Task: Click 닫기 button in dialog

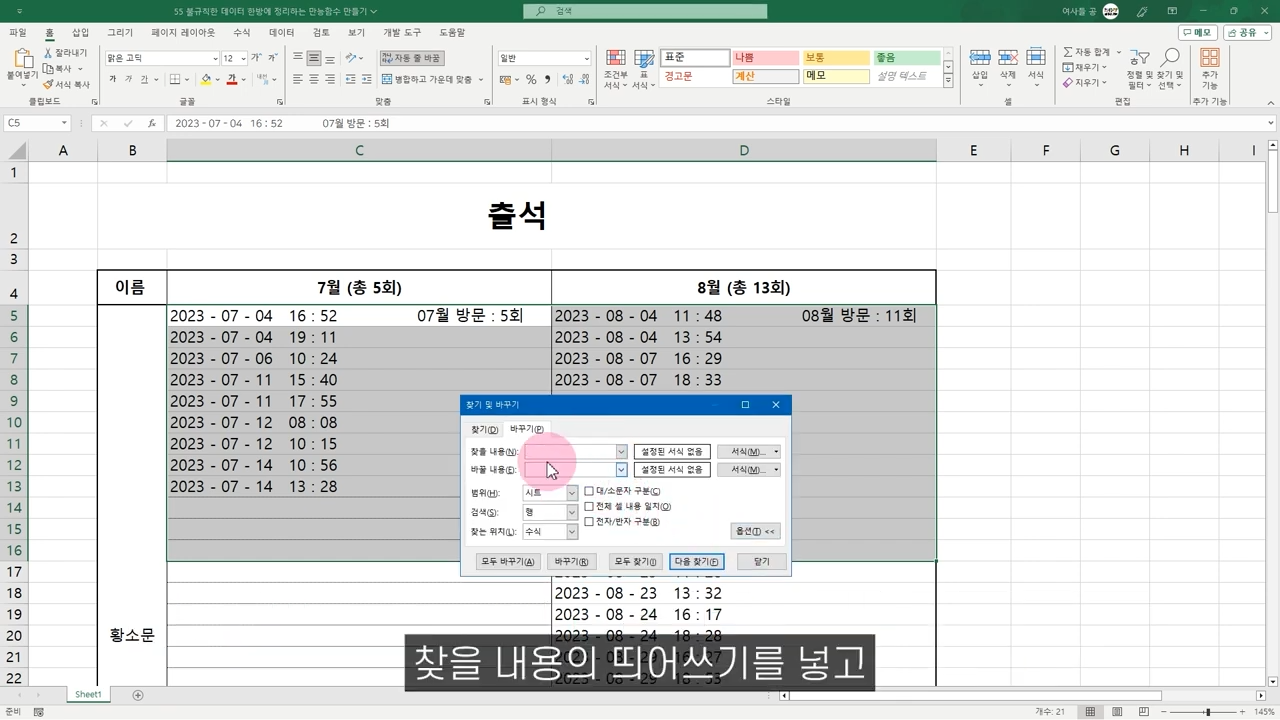Action: point(761,562)
